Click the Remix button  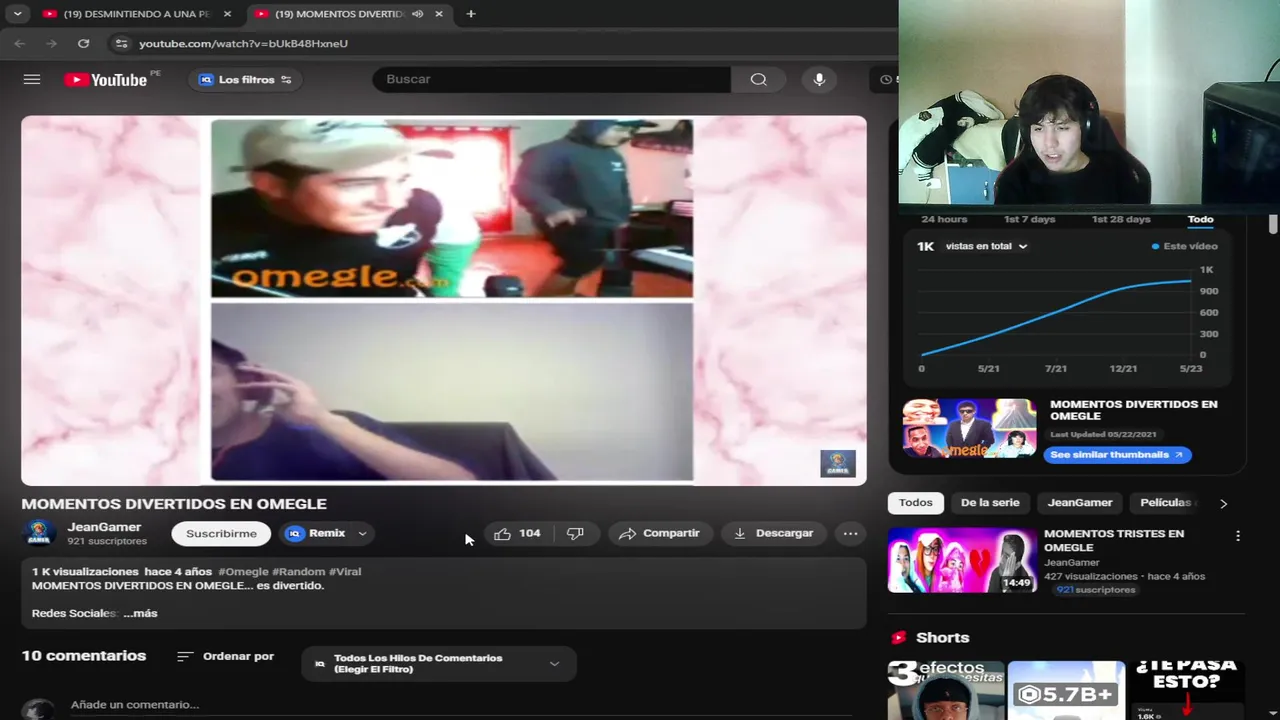[316, 533]
